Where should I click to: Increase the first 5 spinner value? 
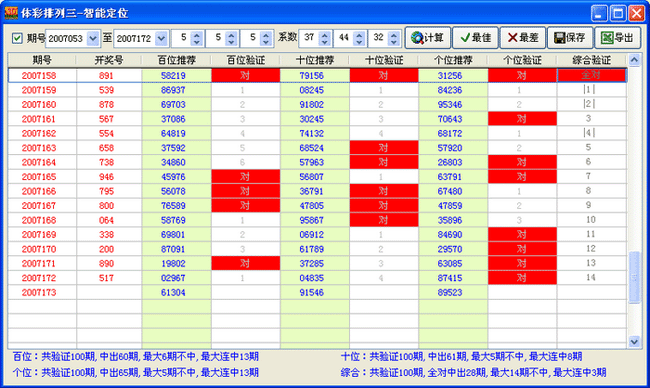click(x=197, y=35)
